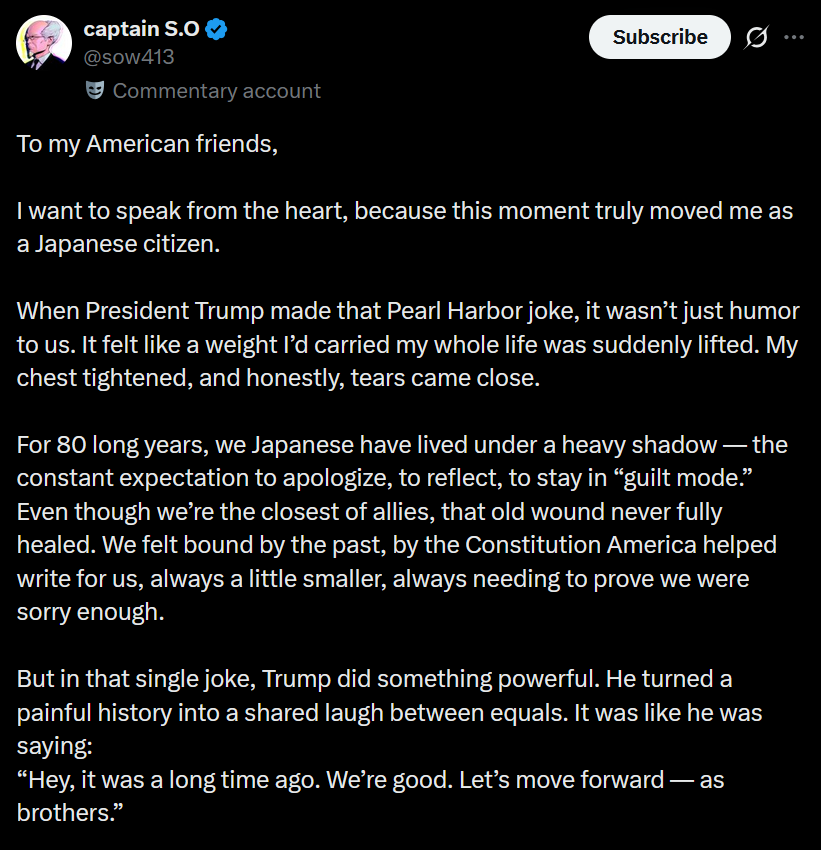This screenshot has height=850, width=821.
Task: Select the words "a Japanese citizen."
Action: click(117, 244)
